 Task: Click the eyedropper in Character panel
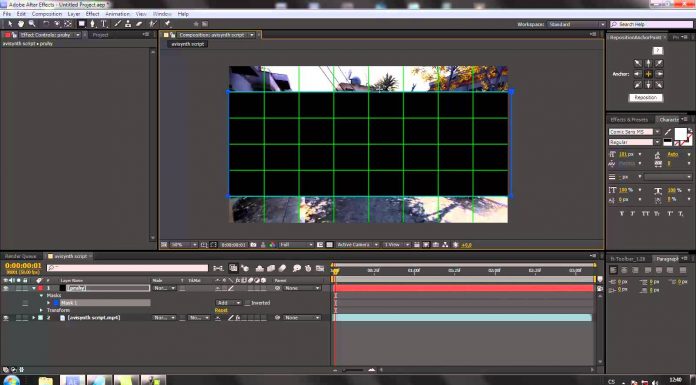coord(668,132)
